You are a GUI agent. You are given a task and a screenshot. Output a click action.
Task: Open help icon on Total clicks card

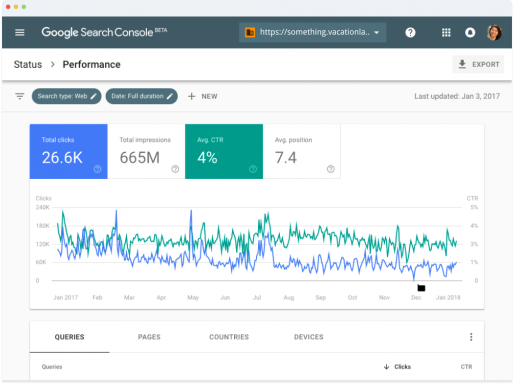click(97, 169)
